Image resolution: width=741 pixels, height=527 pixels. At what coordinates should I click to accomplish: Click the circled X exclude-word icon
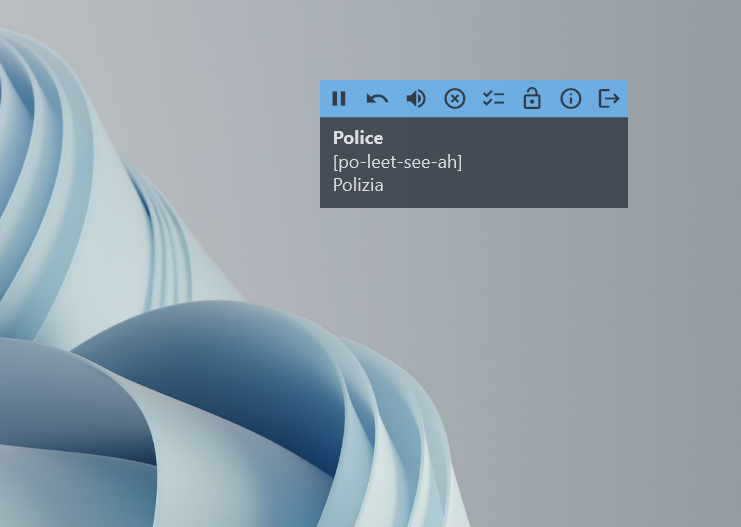[x=455, y=99]
